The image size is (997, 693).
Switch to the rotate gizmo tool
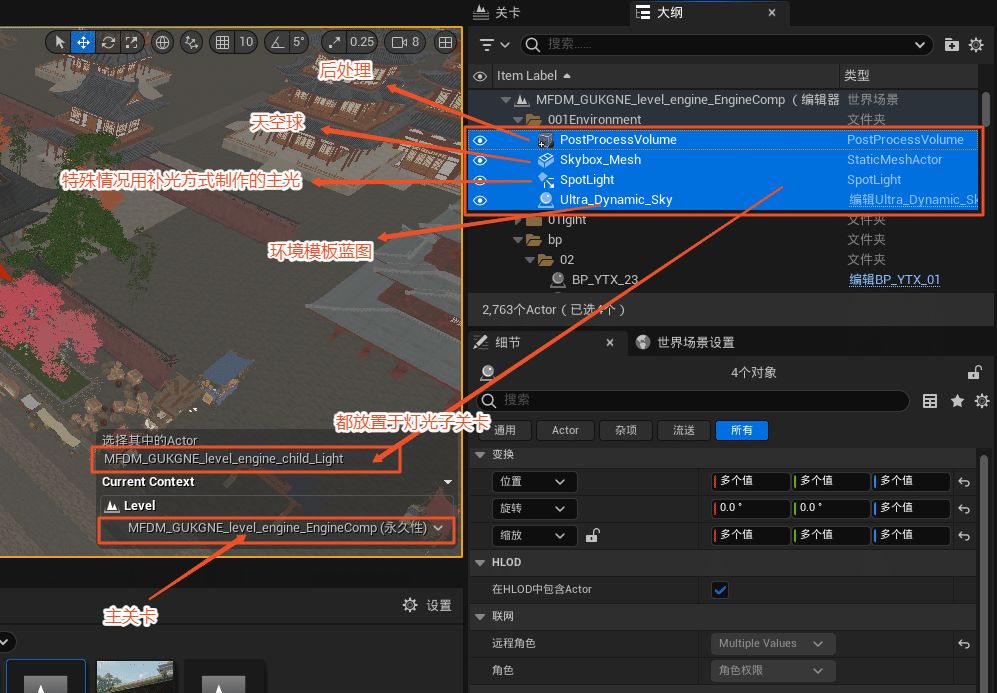[108, 42]
